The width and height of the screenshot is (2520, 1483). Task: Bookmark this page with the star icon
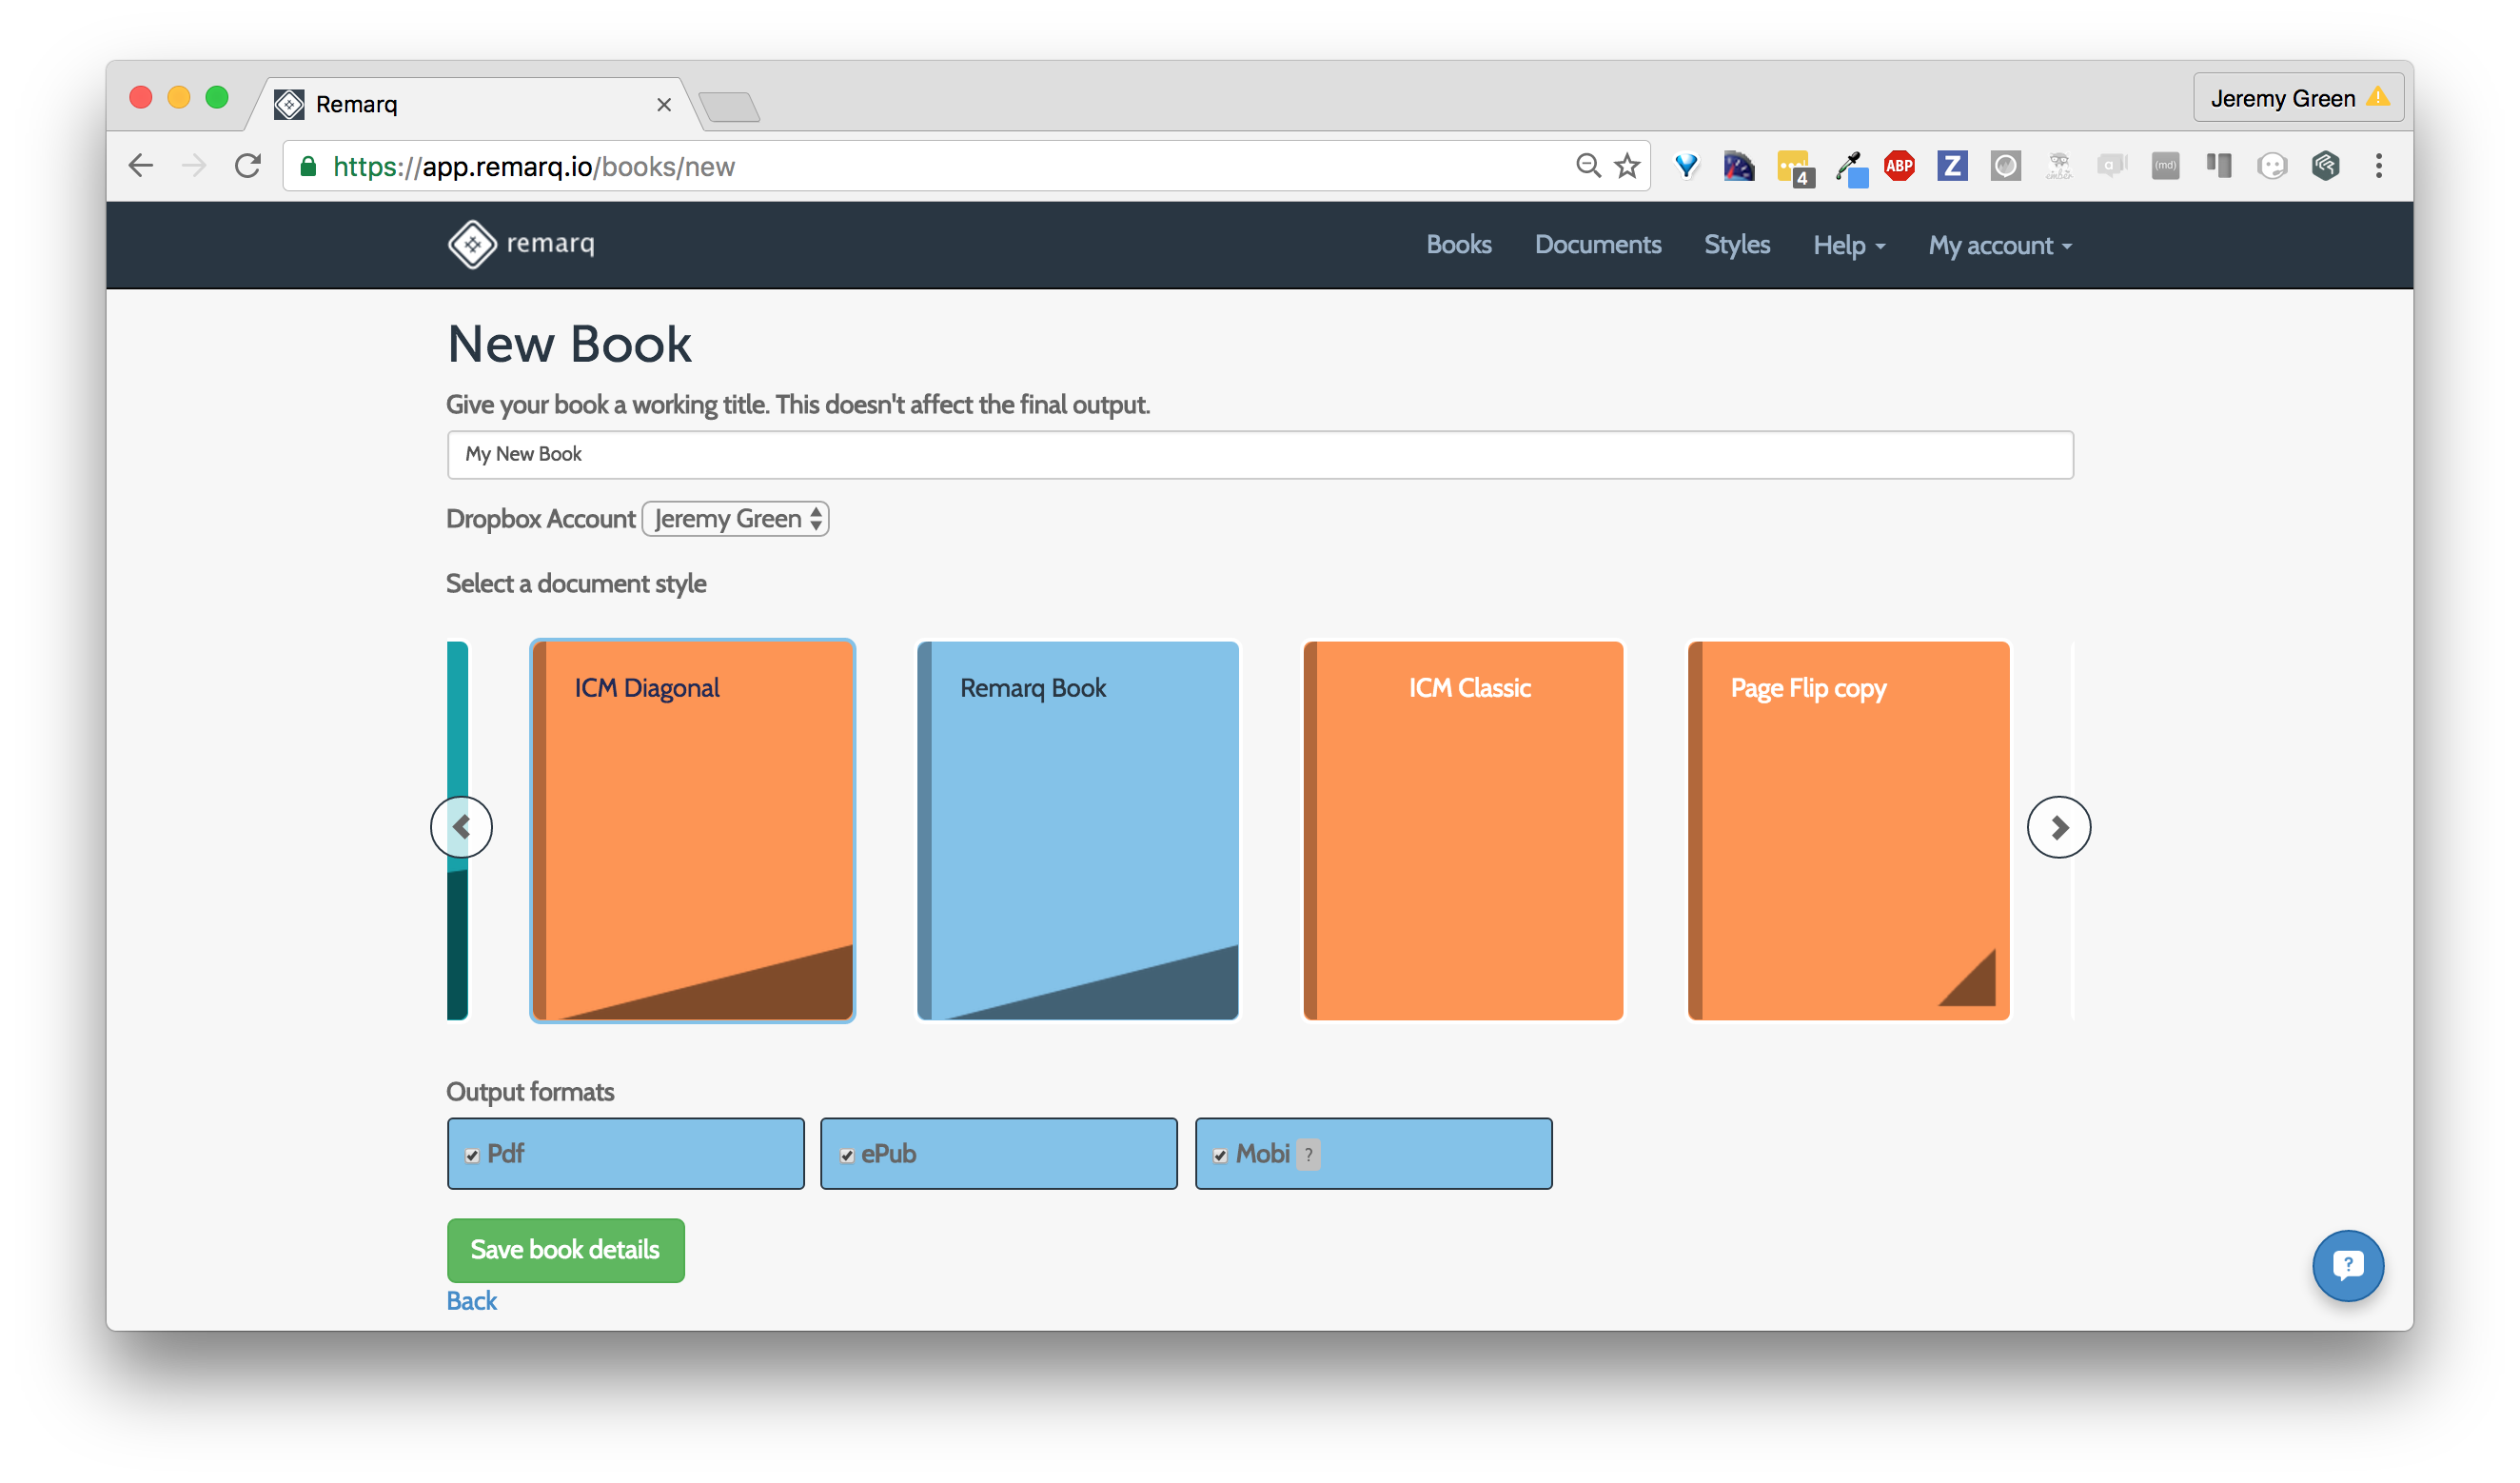1627,166
